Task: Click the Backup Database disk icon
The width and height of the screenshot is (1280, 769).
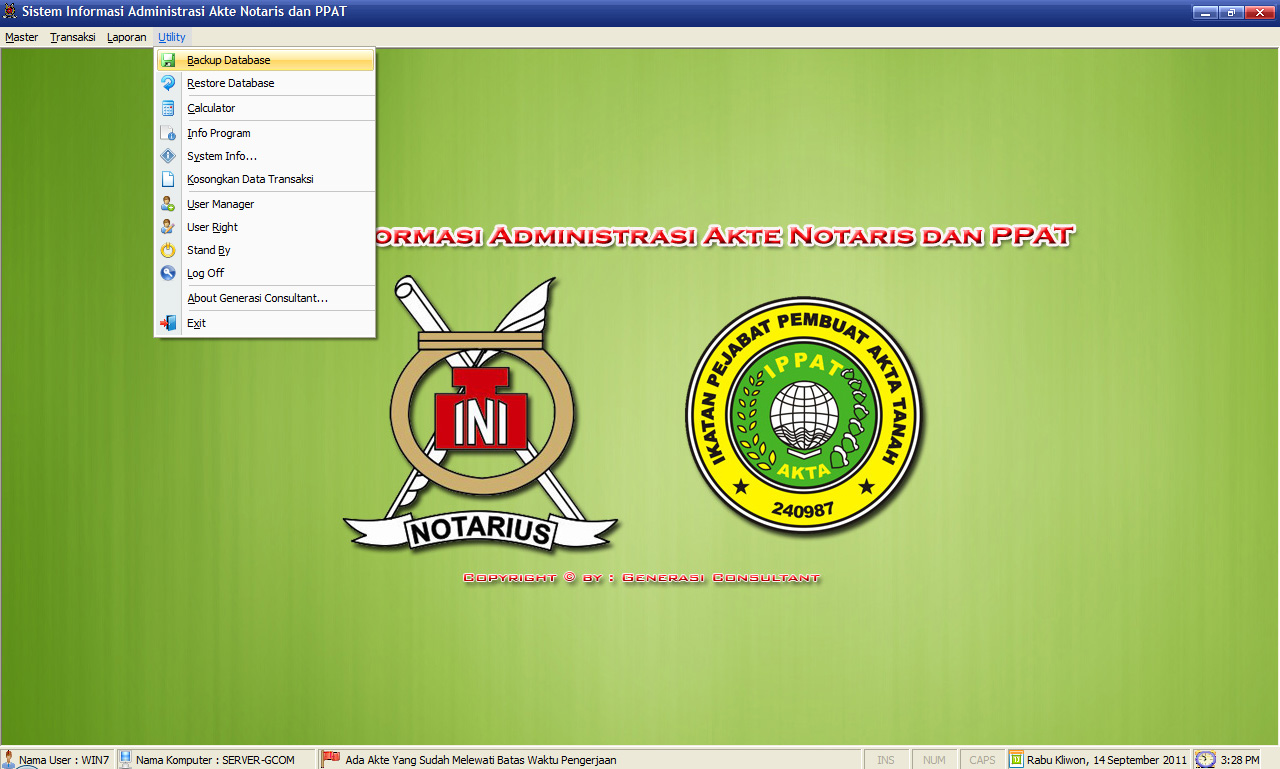Action: click(x=168, y=60)
